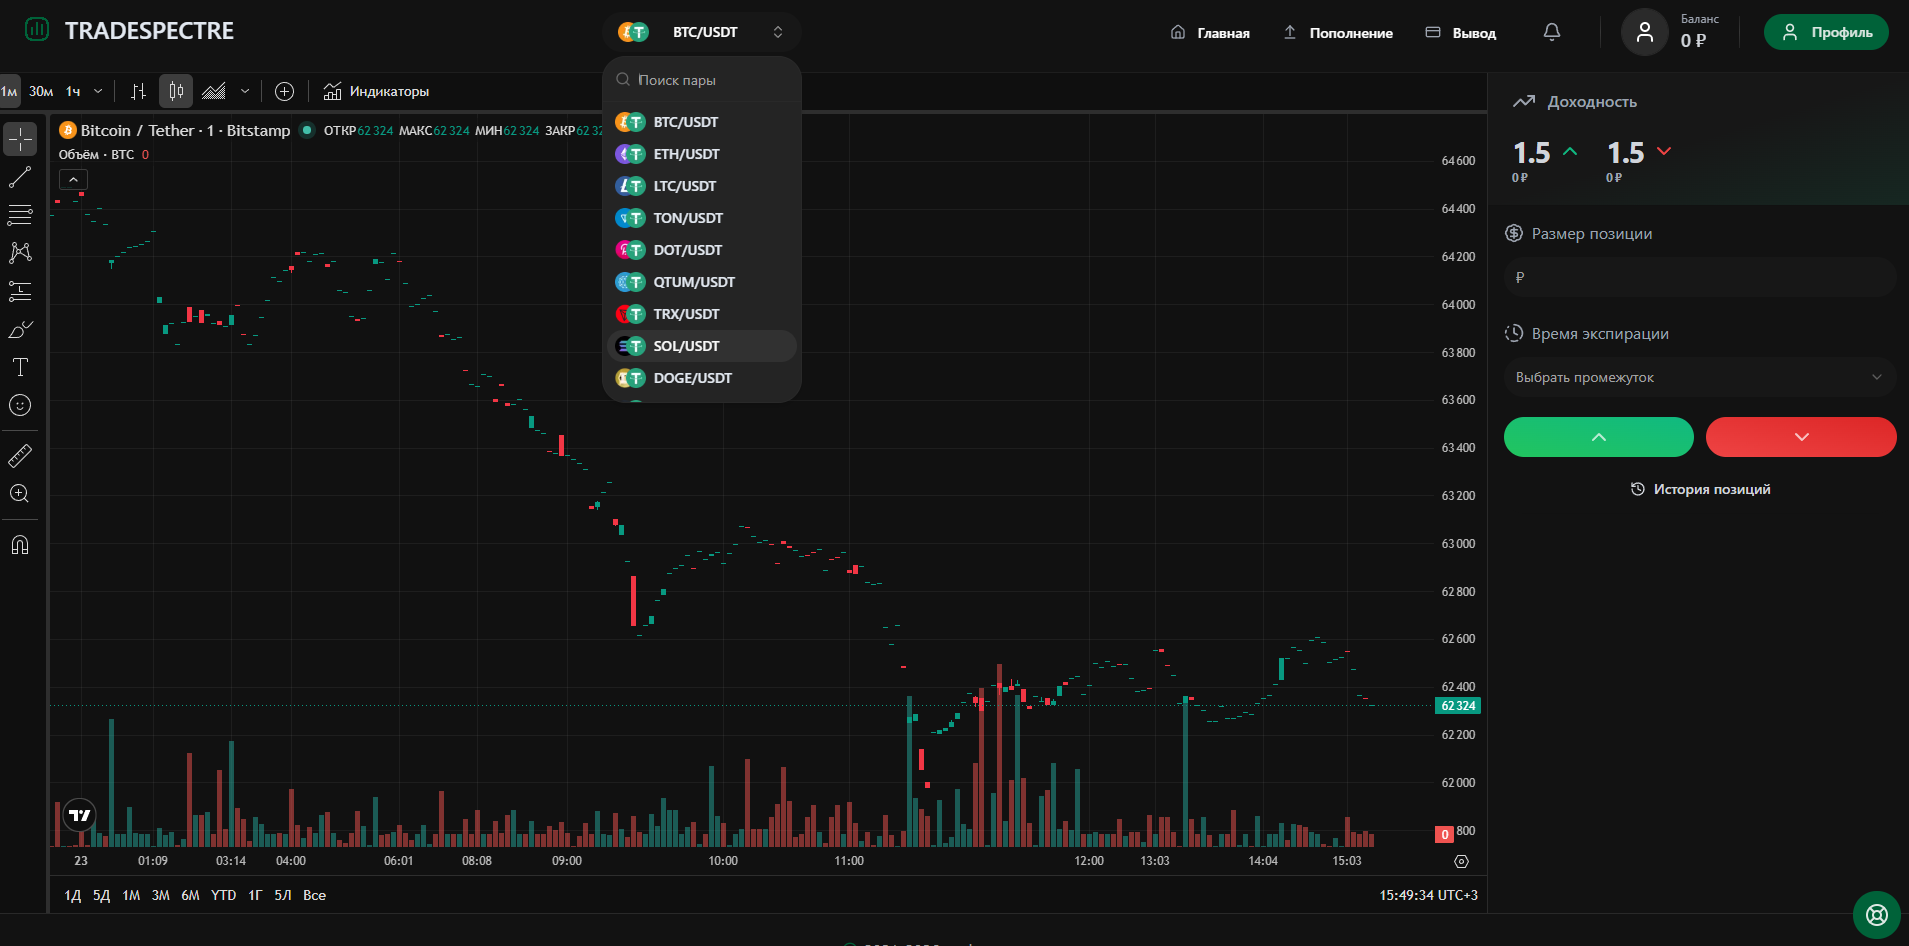Set chart range to 1М

coord(131,895)
